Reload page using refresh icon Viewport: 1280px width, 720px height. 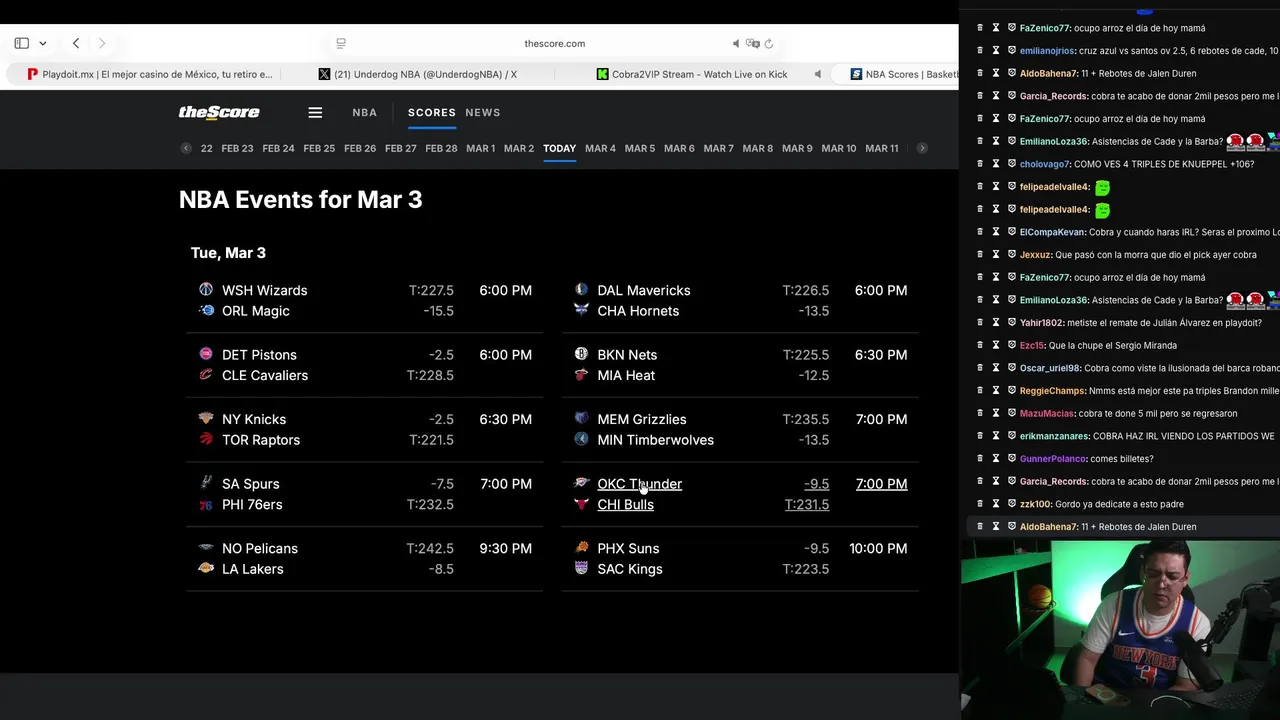769,43
